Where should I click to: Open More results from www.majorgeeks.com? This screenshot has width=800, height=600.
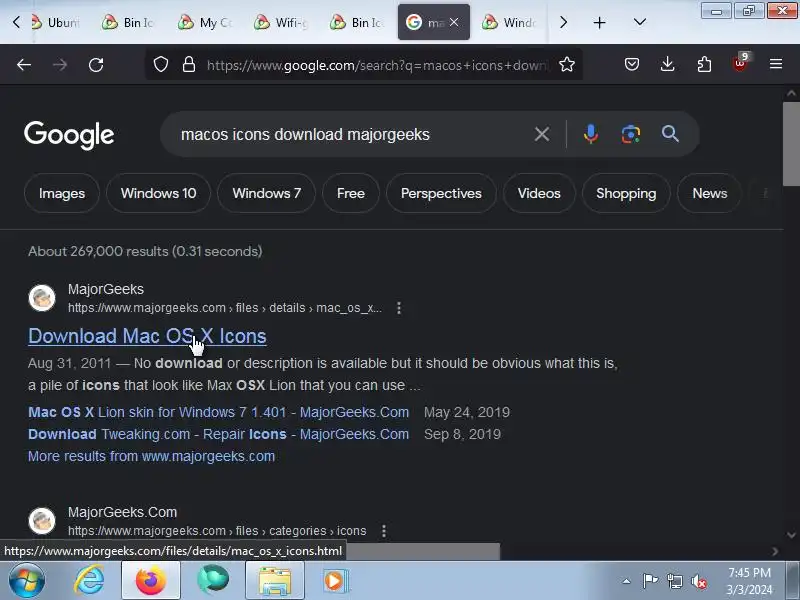[152, 456]
